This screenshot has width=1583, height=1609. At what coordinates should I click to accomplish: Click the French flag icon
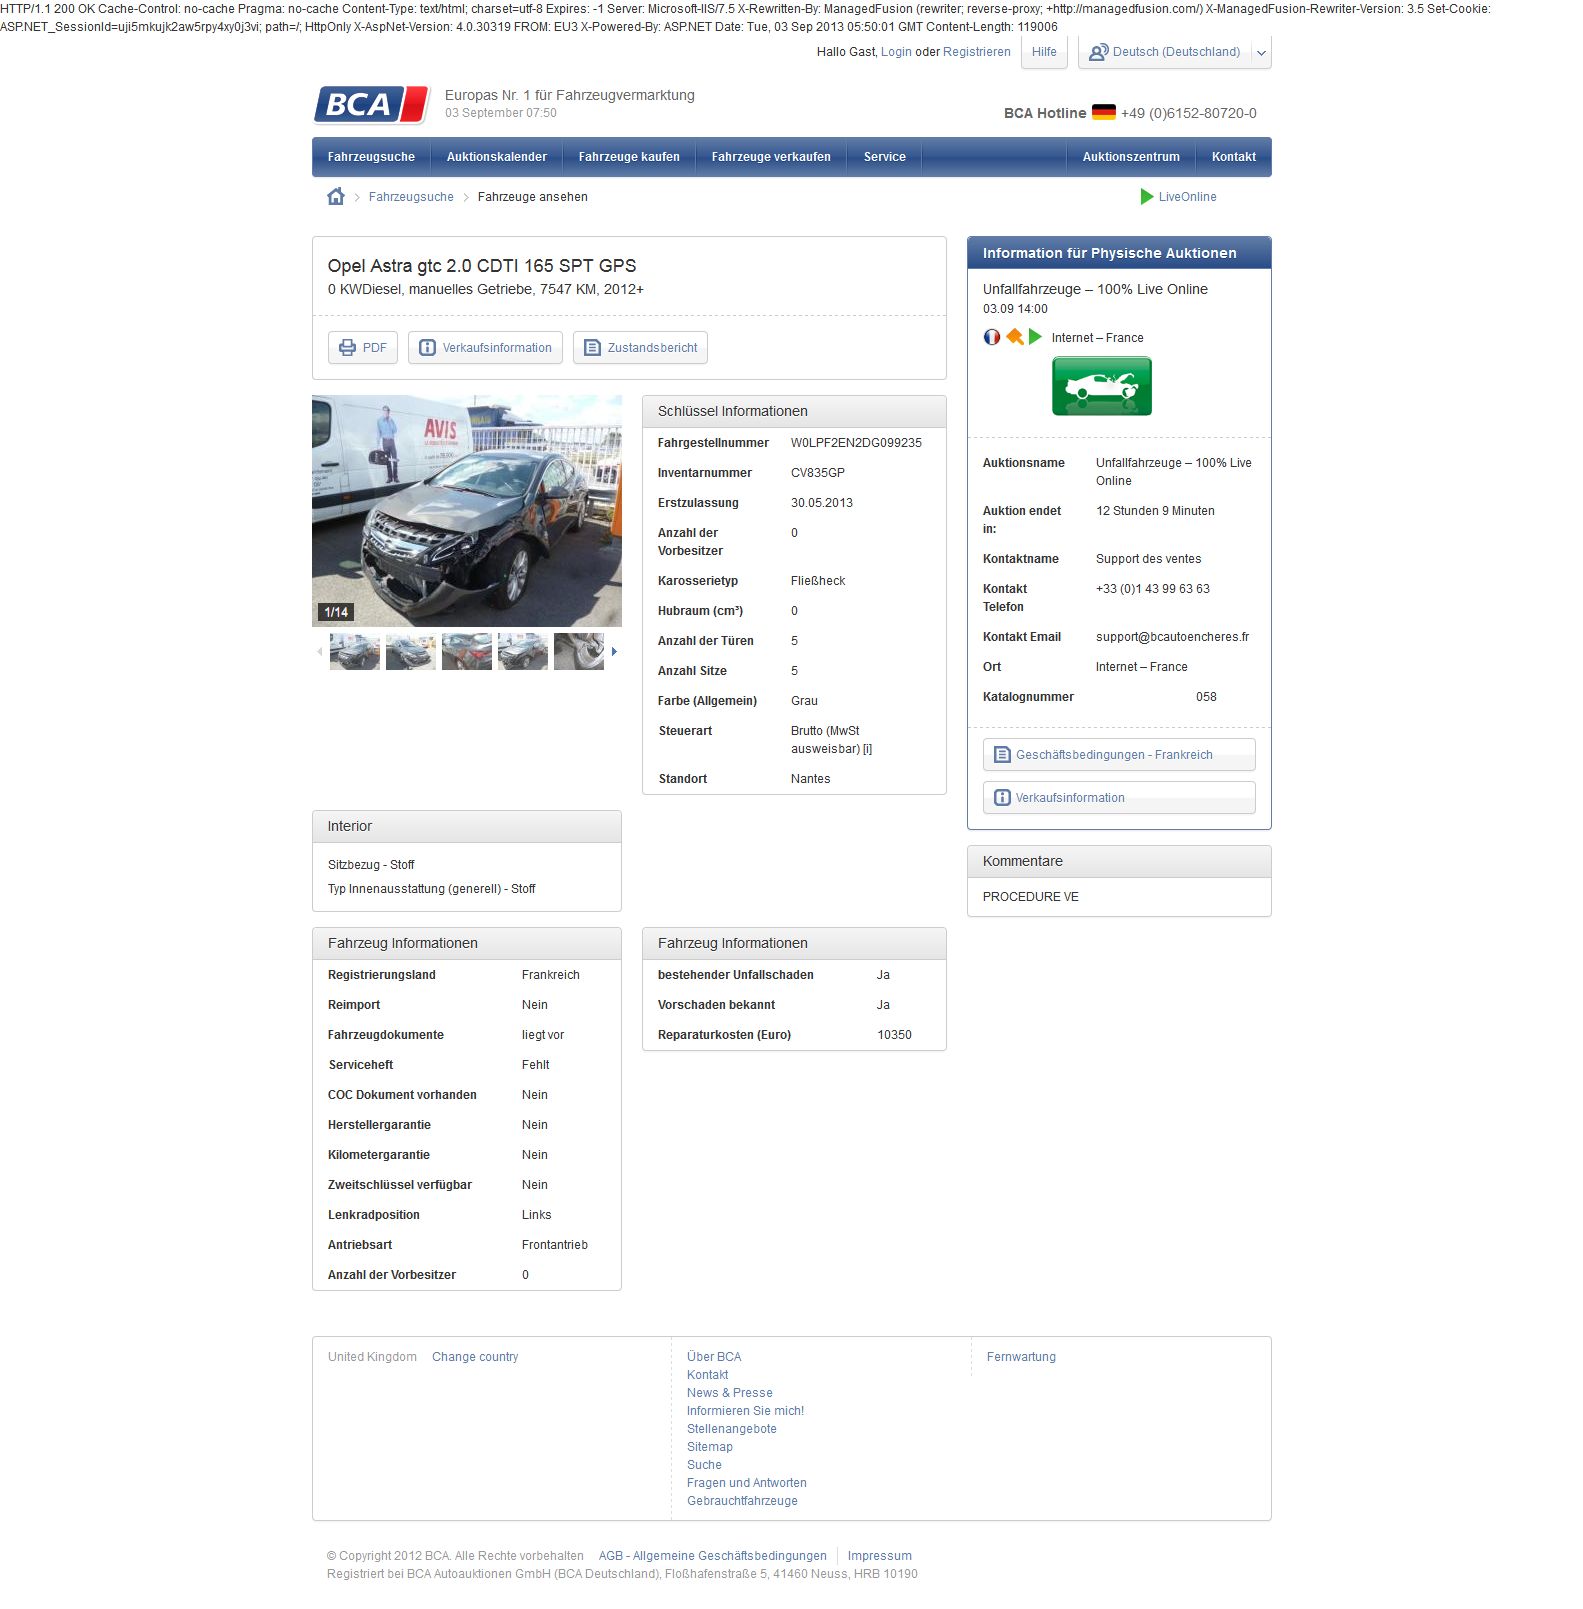pyautogui.click(x=991, y=337)
